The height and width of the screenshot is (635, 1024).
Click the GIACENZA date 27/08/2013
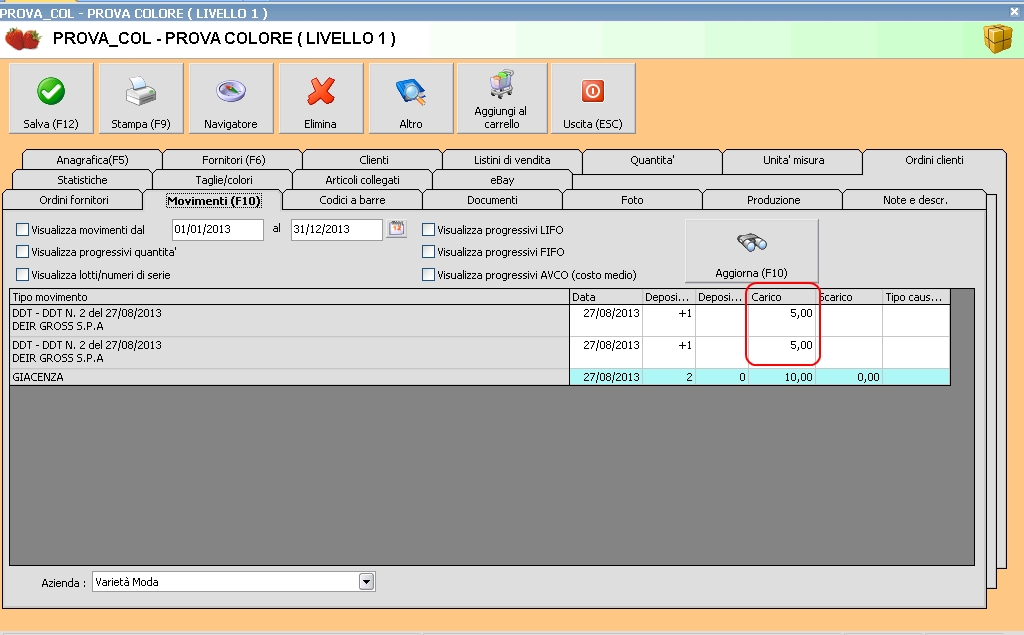(x=606, y=377)
